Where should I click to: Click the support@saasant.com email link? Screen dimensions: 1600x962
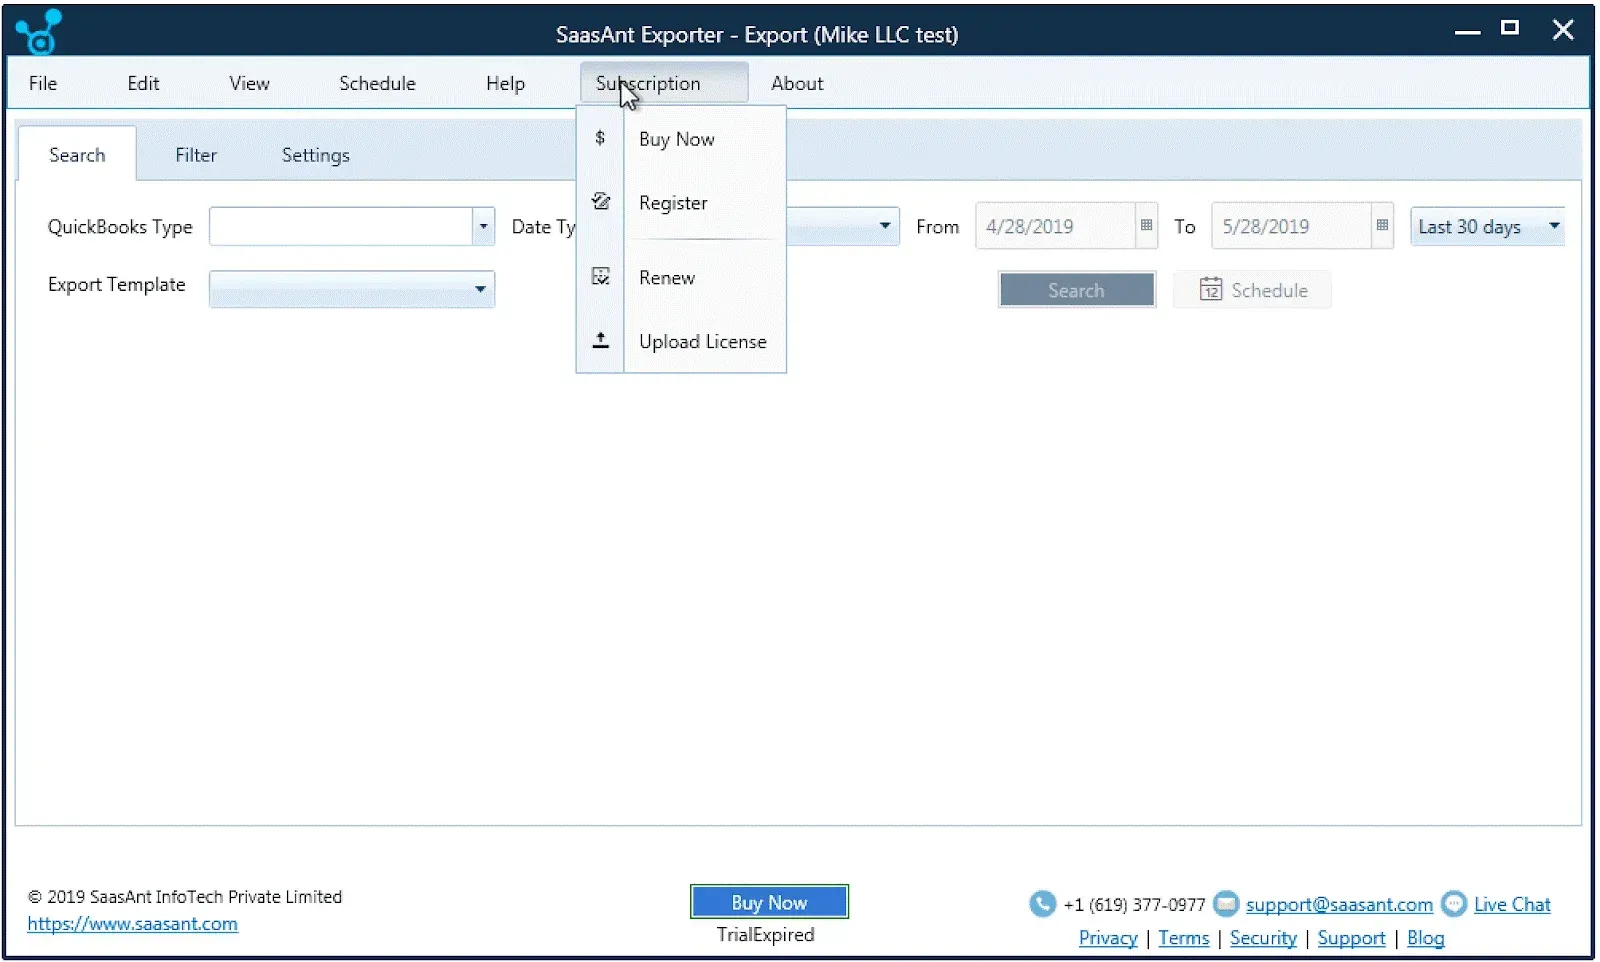coord(1339,904)
